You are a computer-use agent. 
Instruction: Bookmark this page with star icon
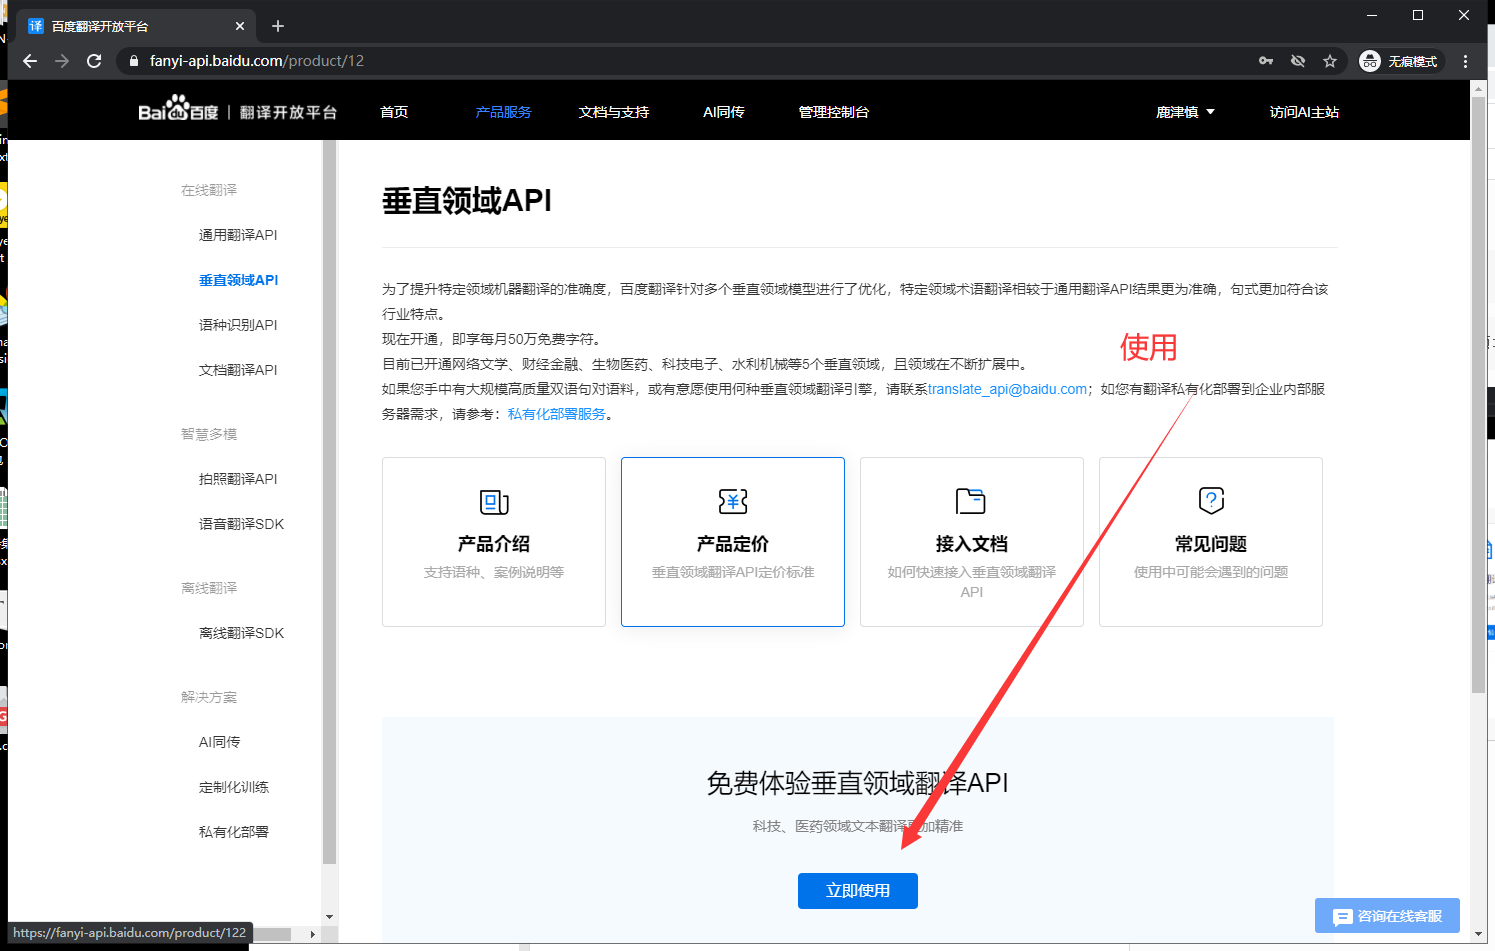1330,61
